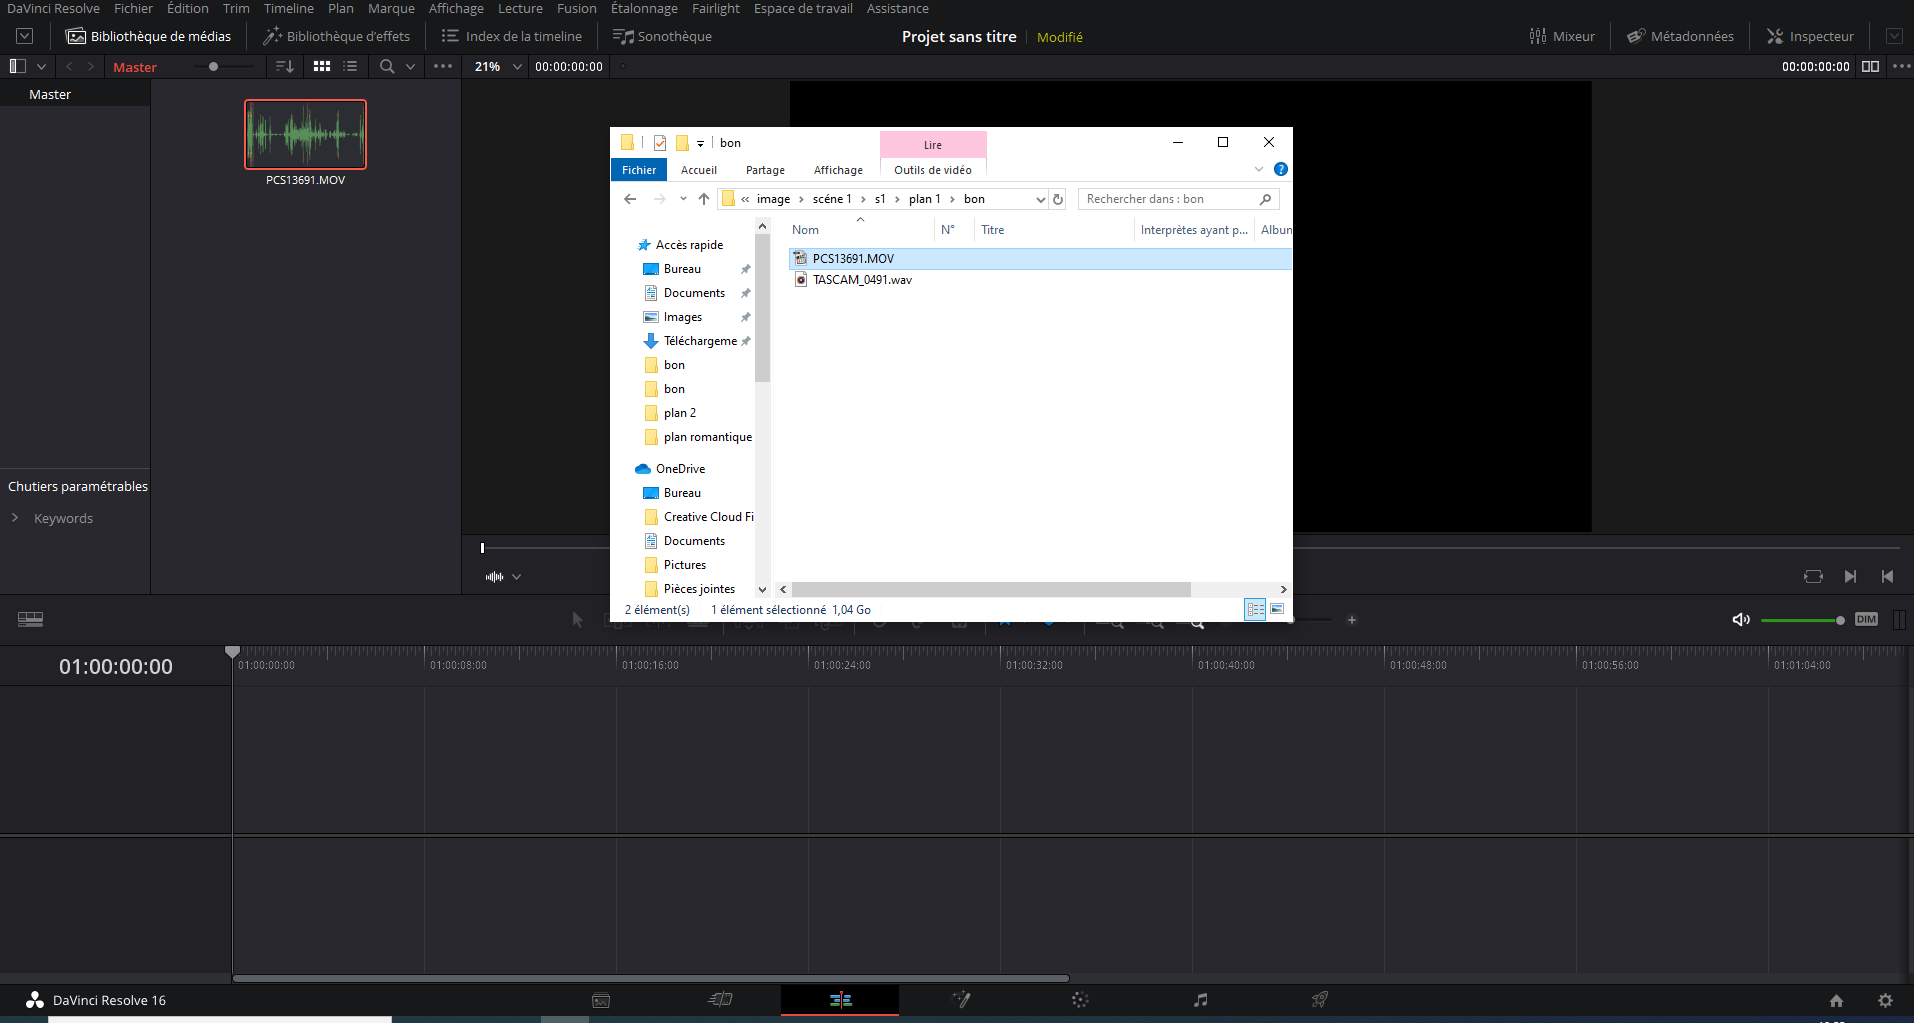
Task: Open the Fairlight page music note icon
Action: (1200, 1000)
